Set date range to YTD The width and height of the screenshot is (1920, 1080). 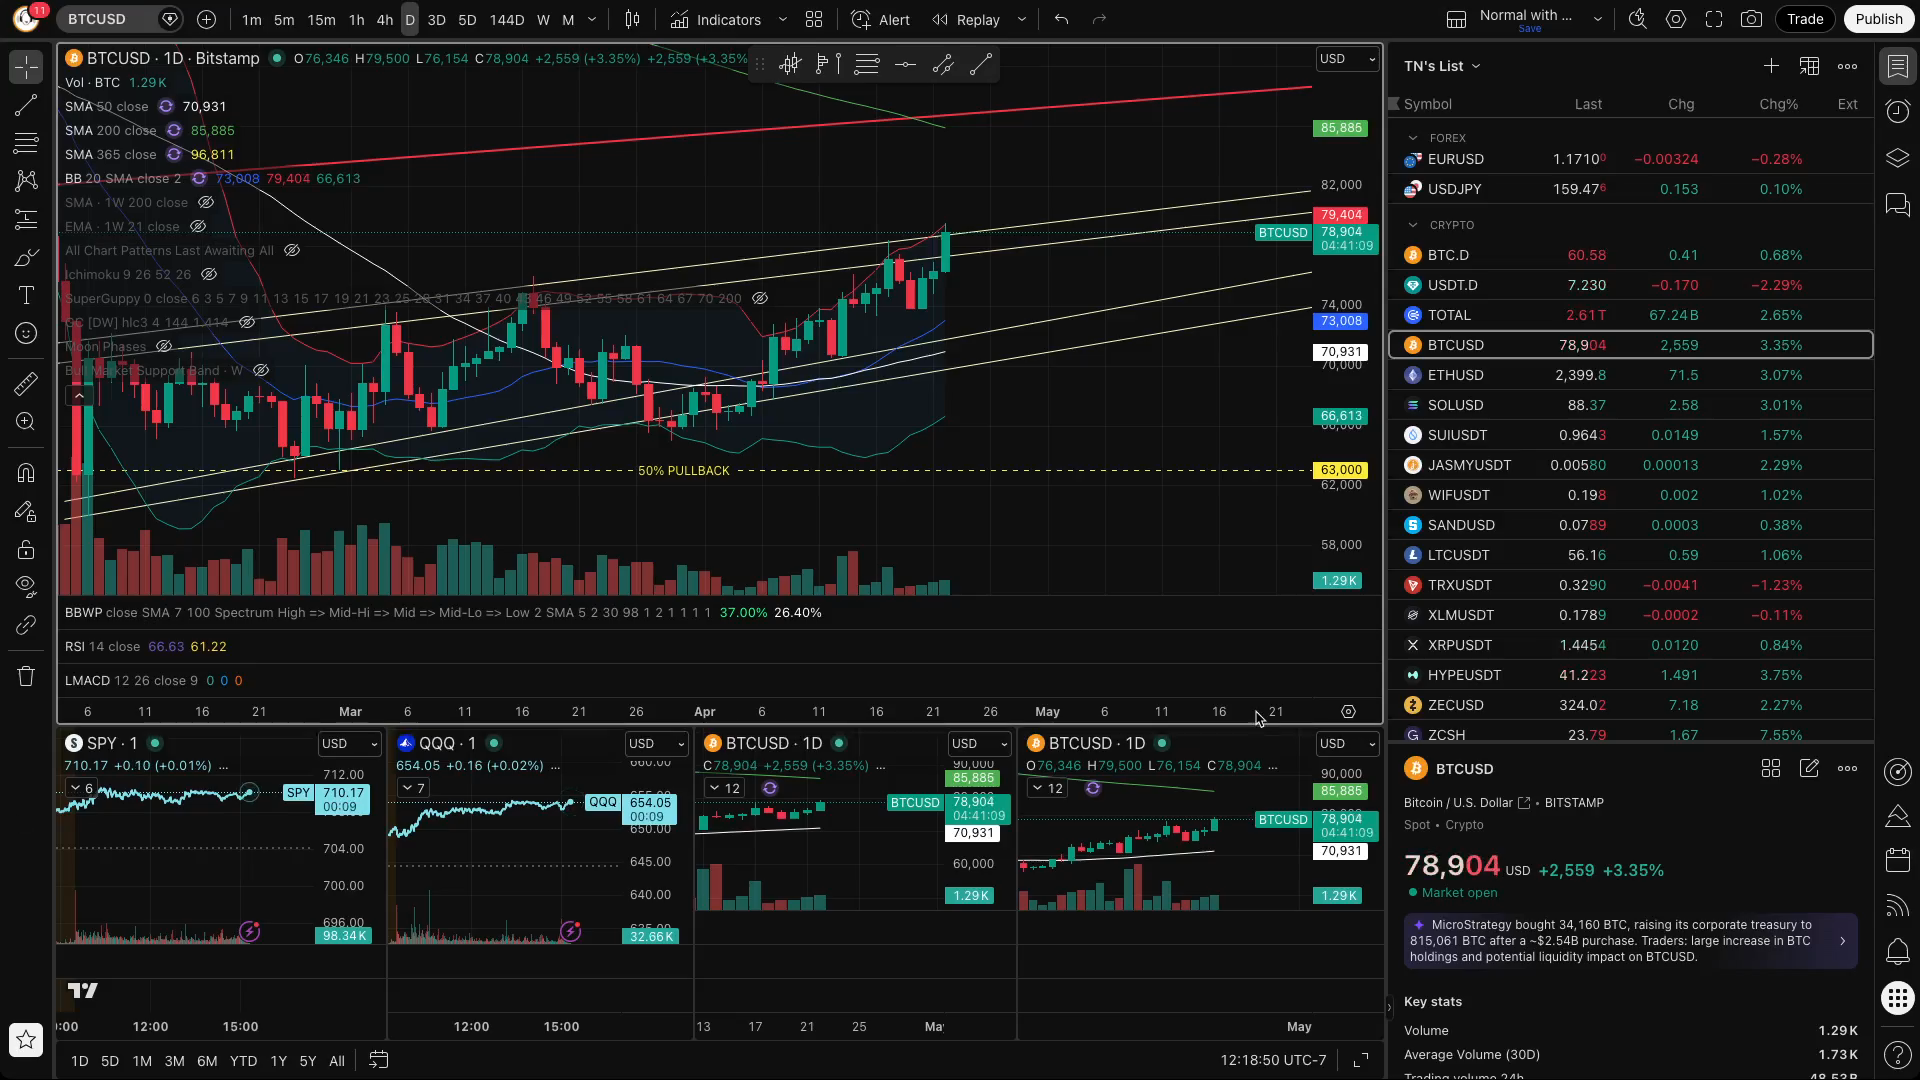[x=243, y=1061]
